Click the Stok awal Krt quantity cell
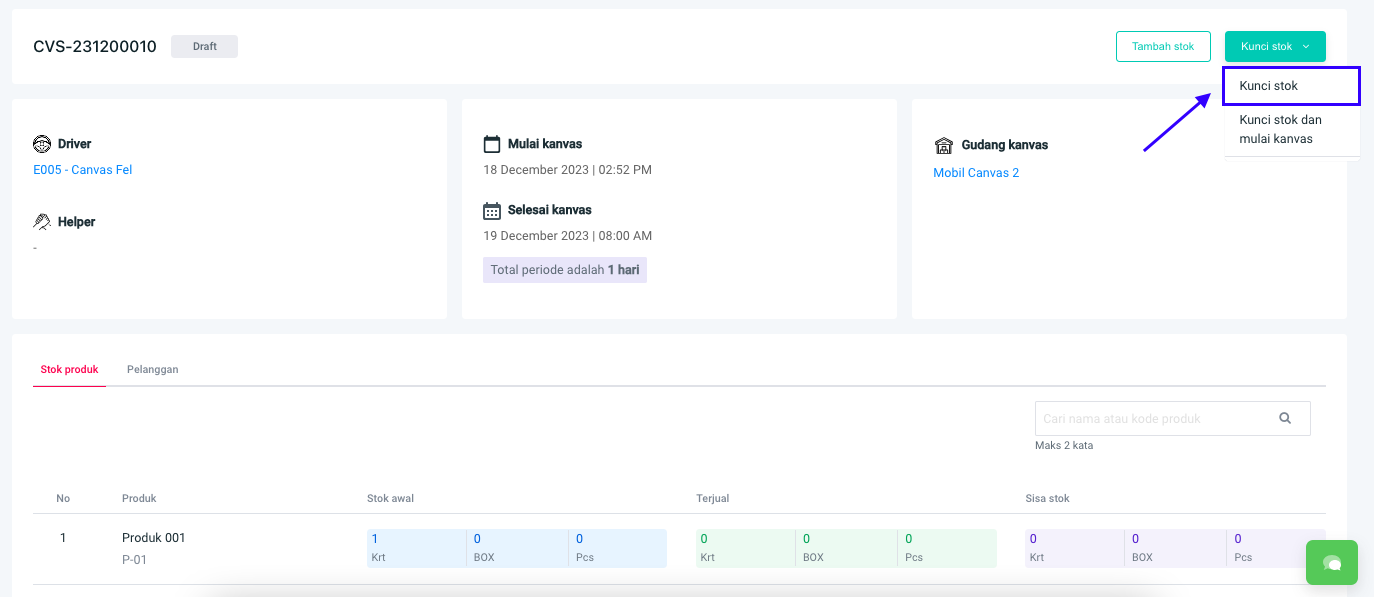 click(x=415, y=548)
